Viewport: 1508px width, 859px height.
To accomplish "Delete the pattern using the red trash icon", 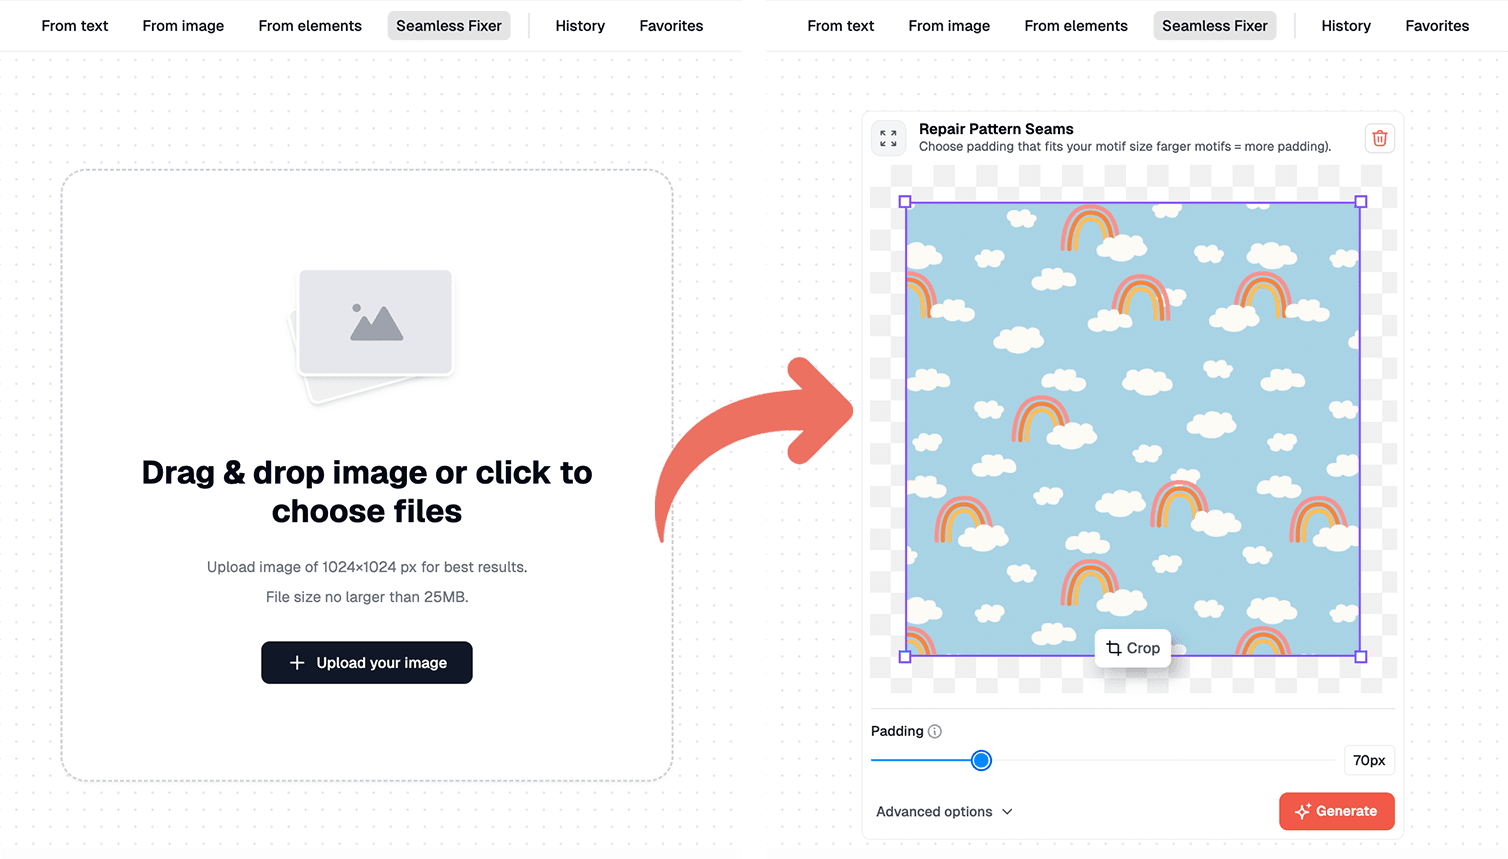I will (1379, 138).
